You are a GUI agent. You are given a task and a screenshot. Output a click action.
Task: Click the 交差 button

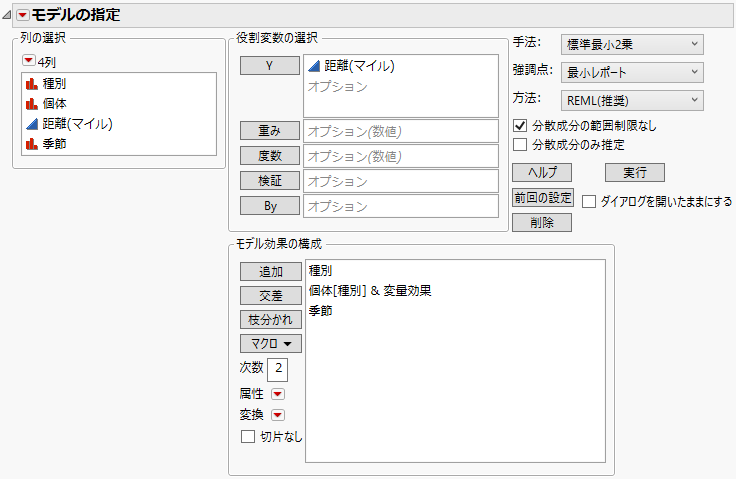pos(271,295)
